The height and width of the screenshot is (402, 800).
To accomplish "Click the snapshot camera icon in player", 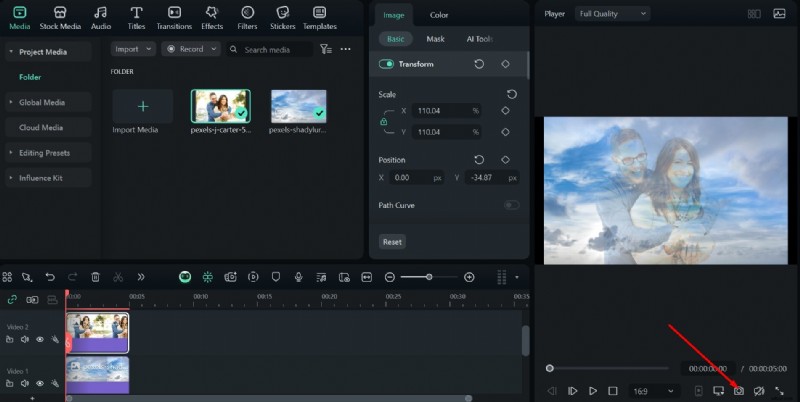I will click(739, 391).
